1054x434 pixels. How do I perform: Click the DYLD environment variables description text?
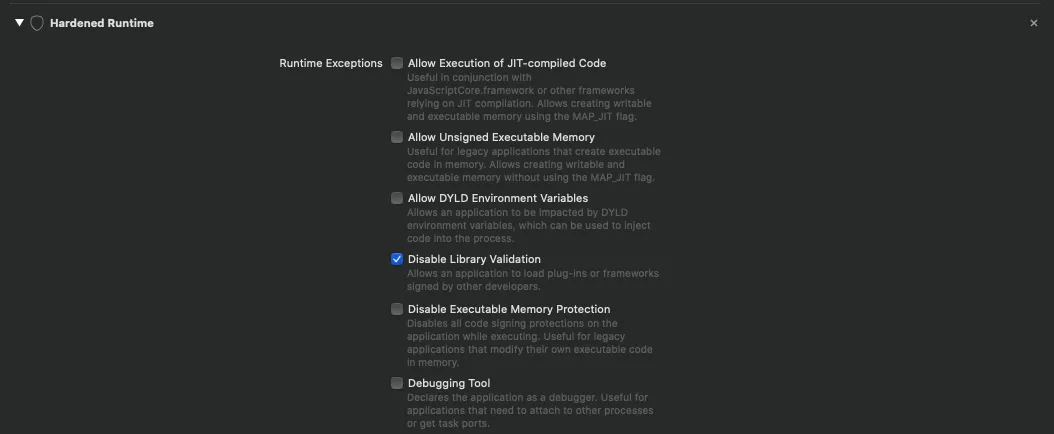(x=531, y=225)
